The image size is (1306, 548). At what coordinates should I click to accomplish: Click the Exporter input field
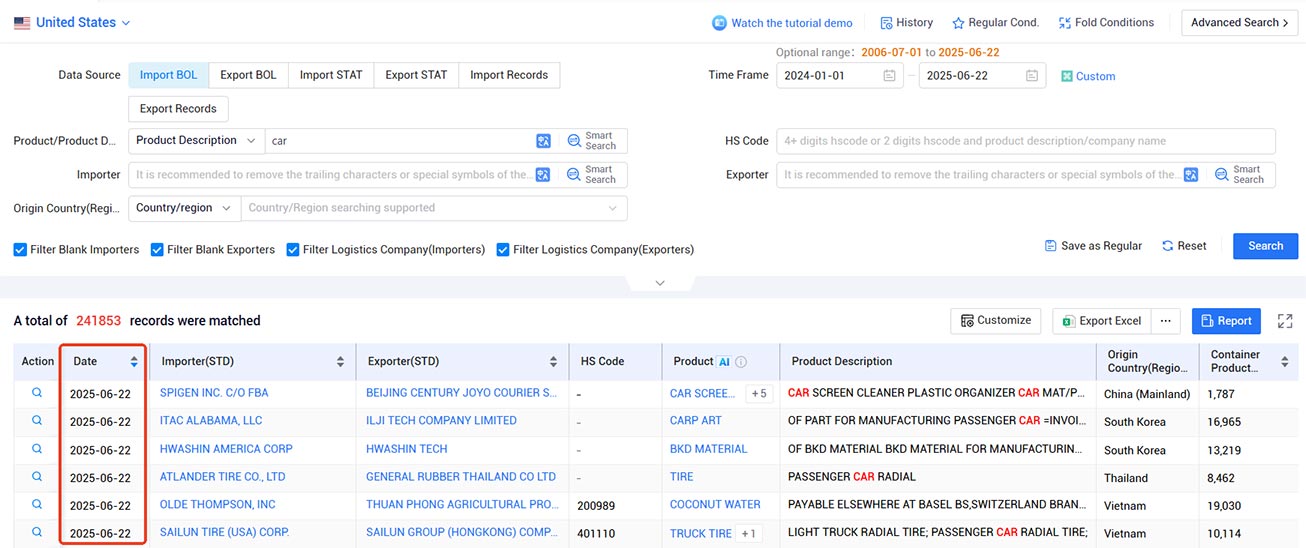tap(979, 175)
